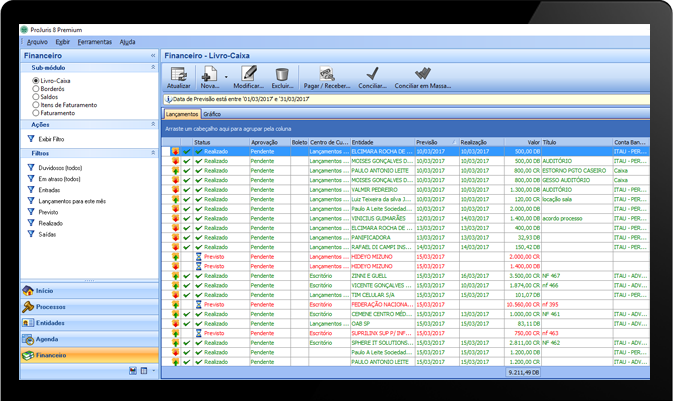Click the Entradas filter funnel icon
673x401 pixels.
[x=31, y=190]
